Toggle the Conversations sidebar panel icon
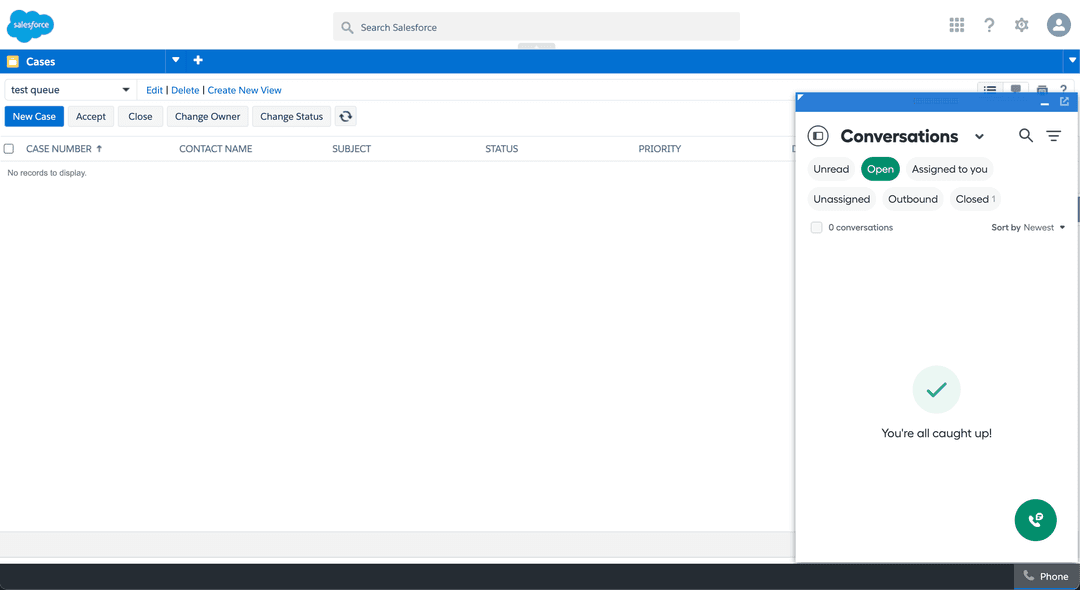The image size is (1080, 590). pos(818,136)
